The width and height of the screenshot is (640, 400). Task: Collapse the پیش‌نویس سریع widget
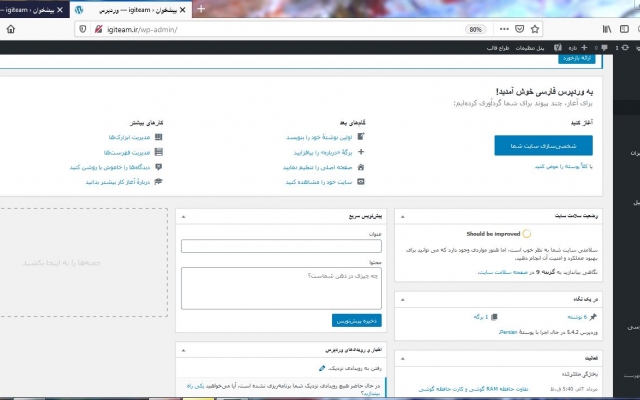tap(183, 217)
